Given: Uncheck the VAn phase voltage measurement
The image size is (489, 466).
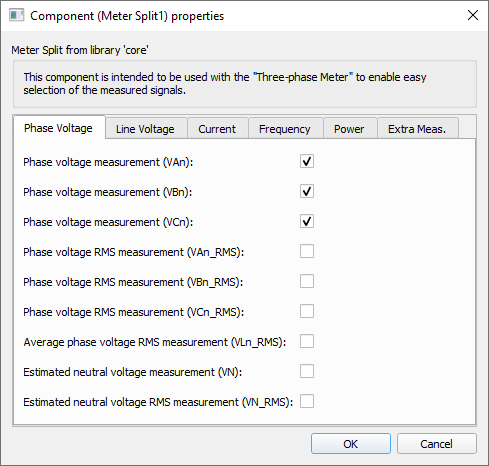Looking at the screenshot, I should [x=307, y=161].
